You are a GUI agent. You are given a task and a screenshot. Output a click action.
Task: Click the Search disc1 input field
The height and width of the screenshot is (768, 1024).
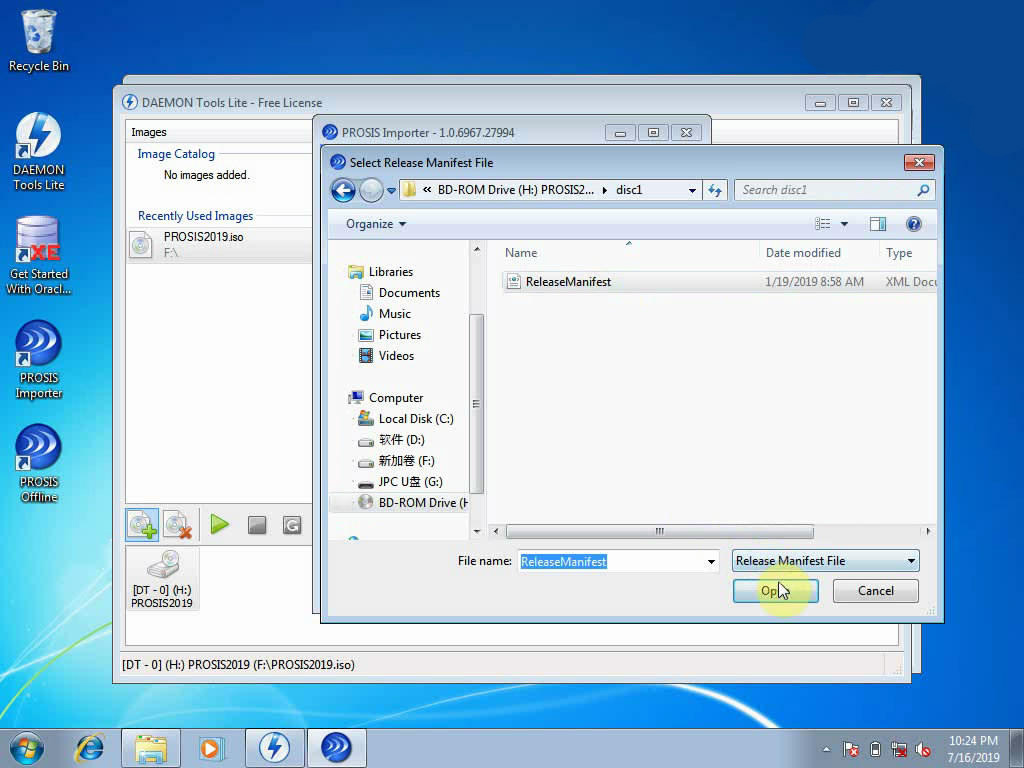coord(826,190)
